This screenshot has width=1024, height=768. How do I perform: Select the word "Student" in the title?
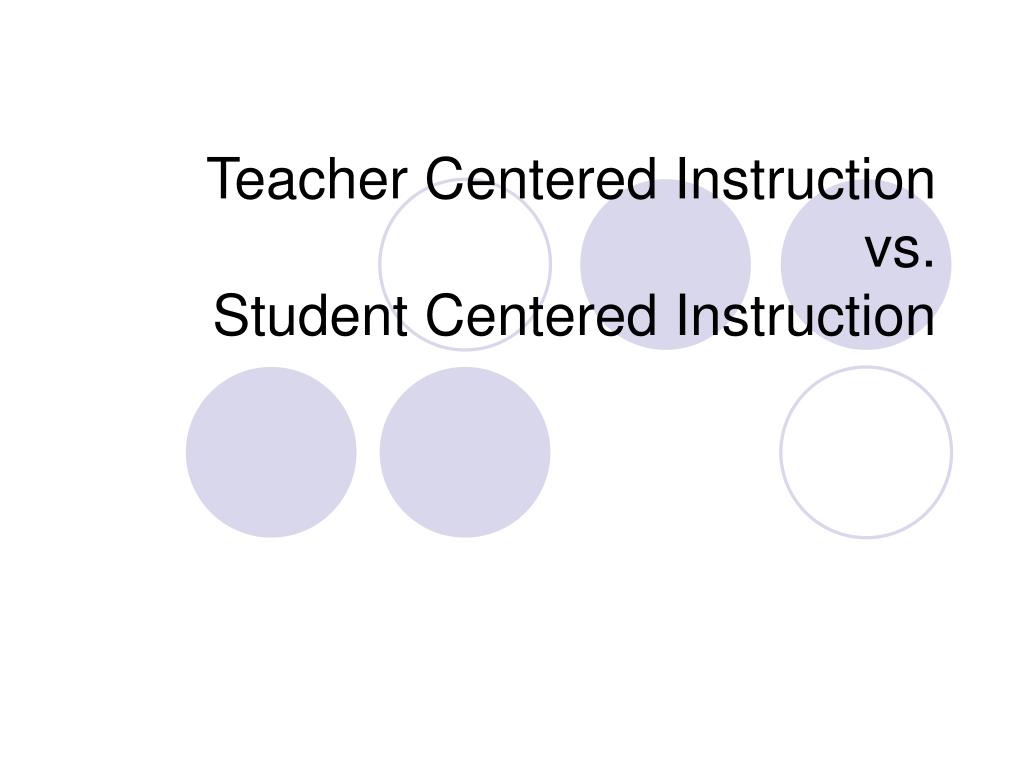[x=311, y=315]
